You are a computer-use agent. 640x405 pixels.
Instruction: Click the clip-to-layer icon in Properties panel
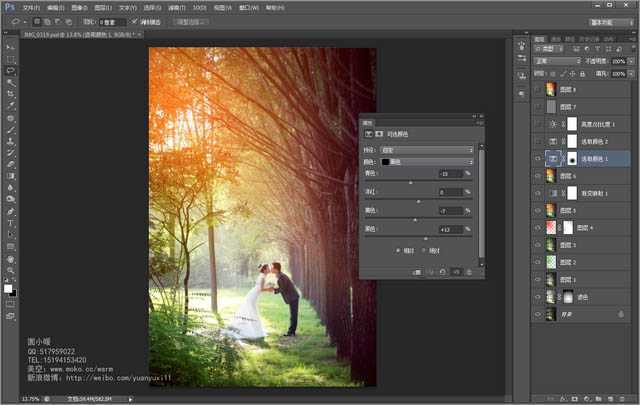pos(417,272)
